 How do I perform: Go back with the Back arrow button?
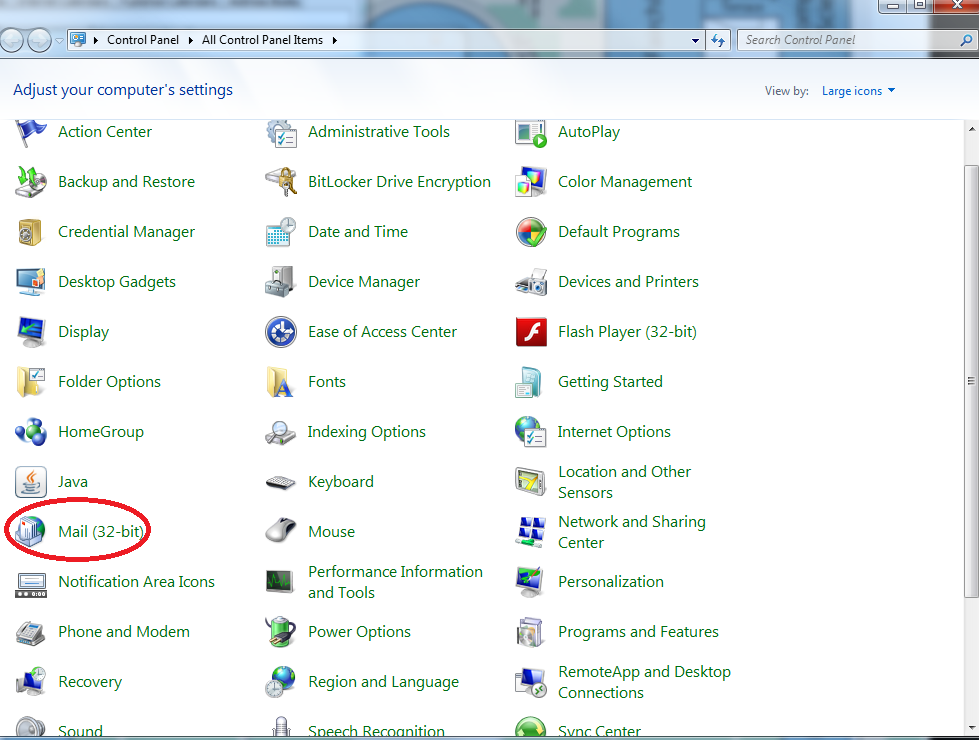tap(11, 41)
